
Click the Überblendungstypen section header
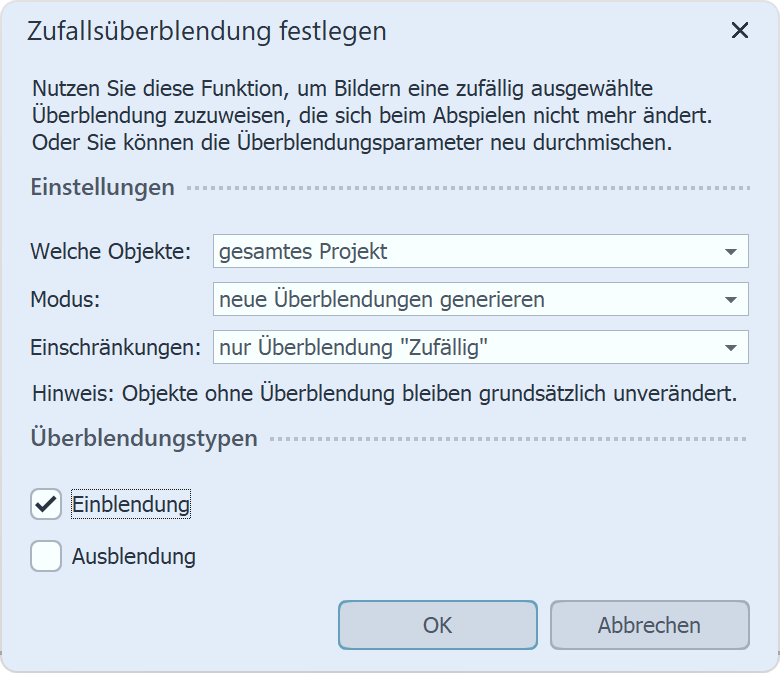[x=144, y=438]
